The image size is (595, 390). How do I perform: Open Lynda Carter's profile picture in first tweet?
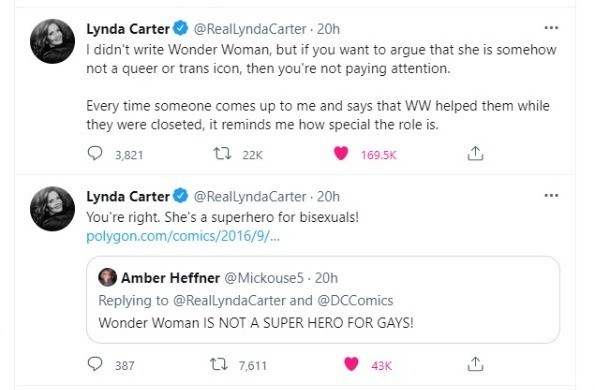tap(52, 41)
